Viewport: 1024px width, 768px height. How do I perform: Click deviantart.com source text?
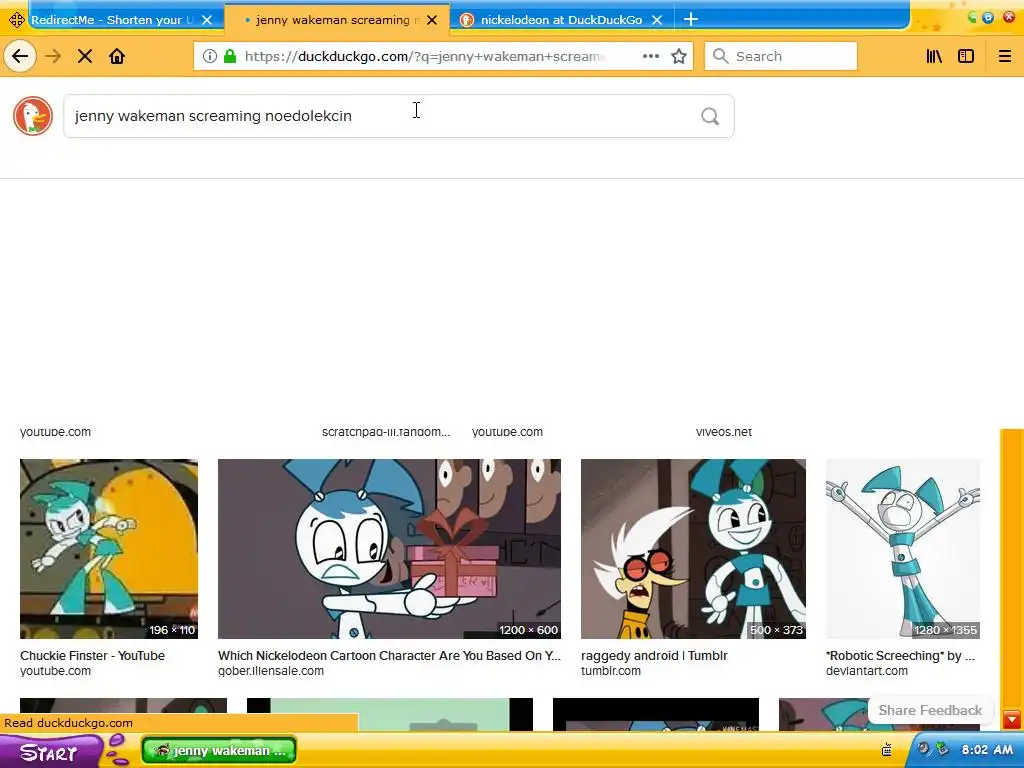pyautogui.click(x=867, y=671)
